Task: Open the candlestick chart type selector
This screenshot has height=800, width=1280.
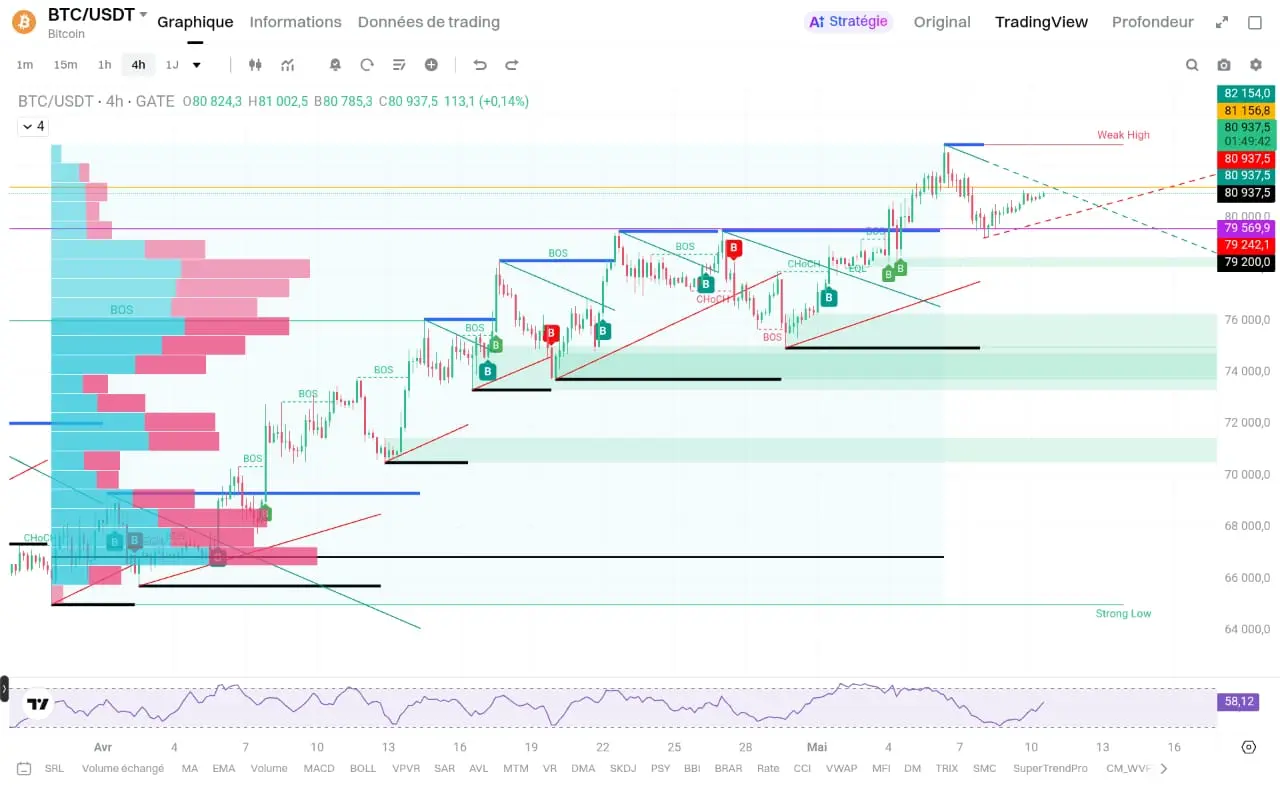Action: pos(255,65)
